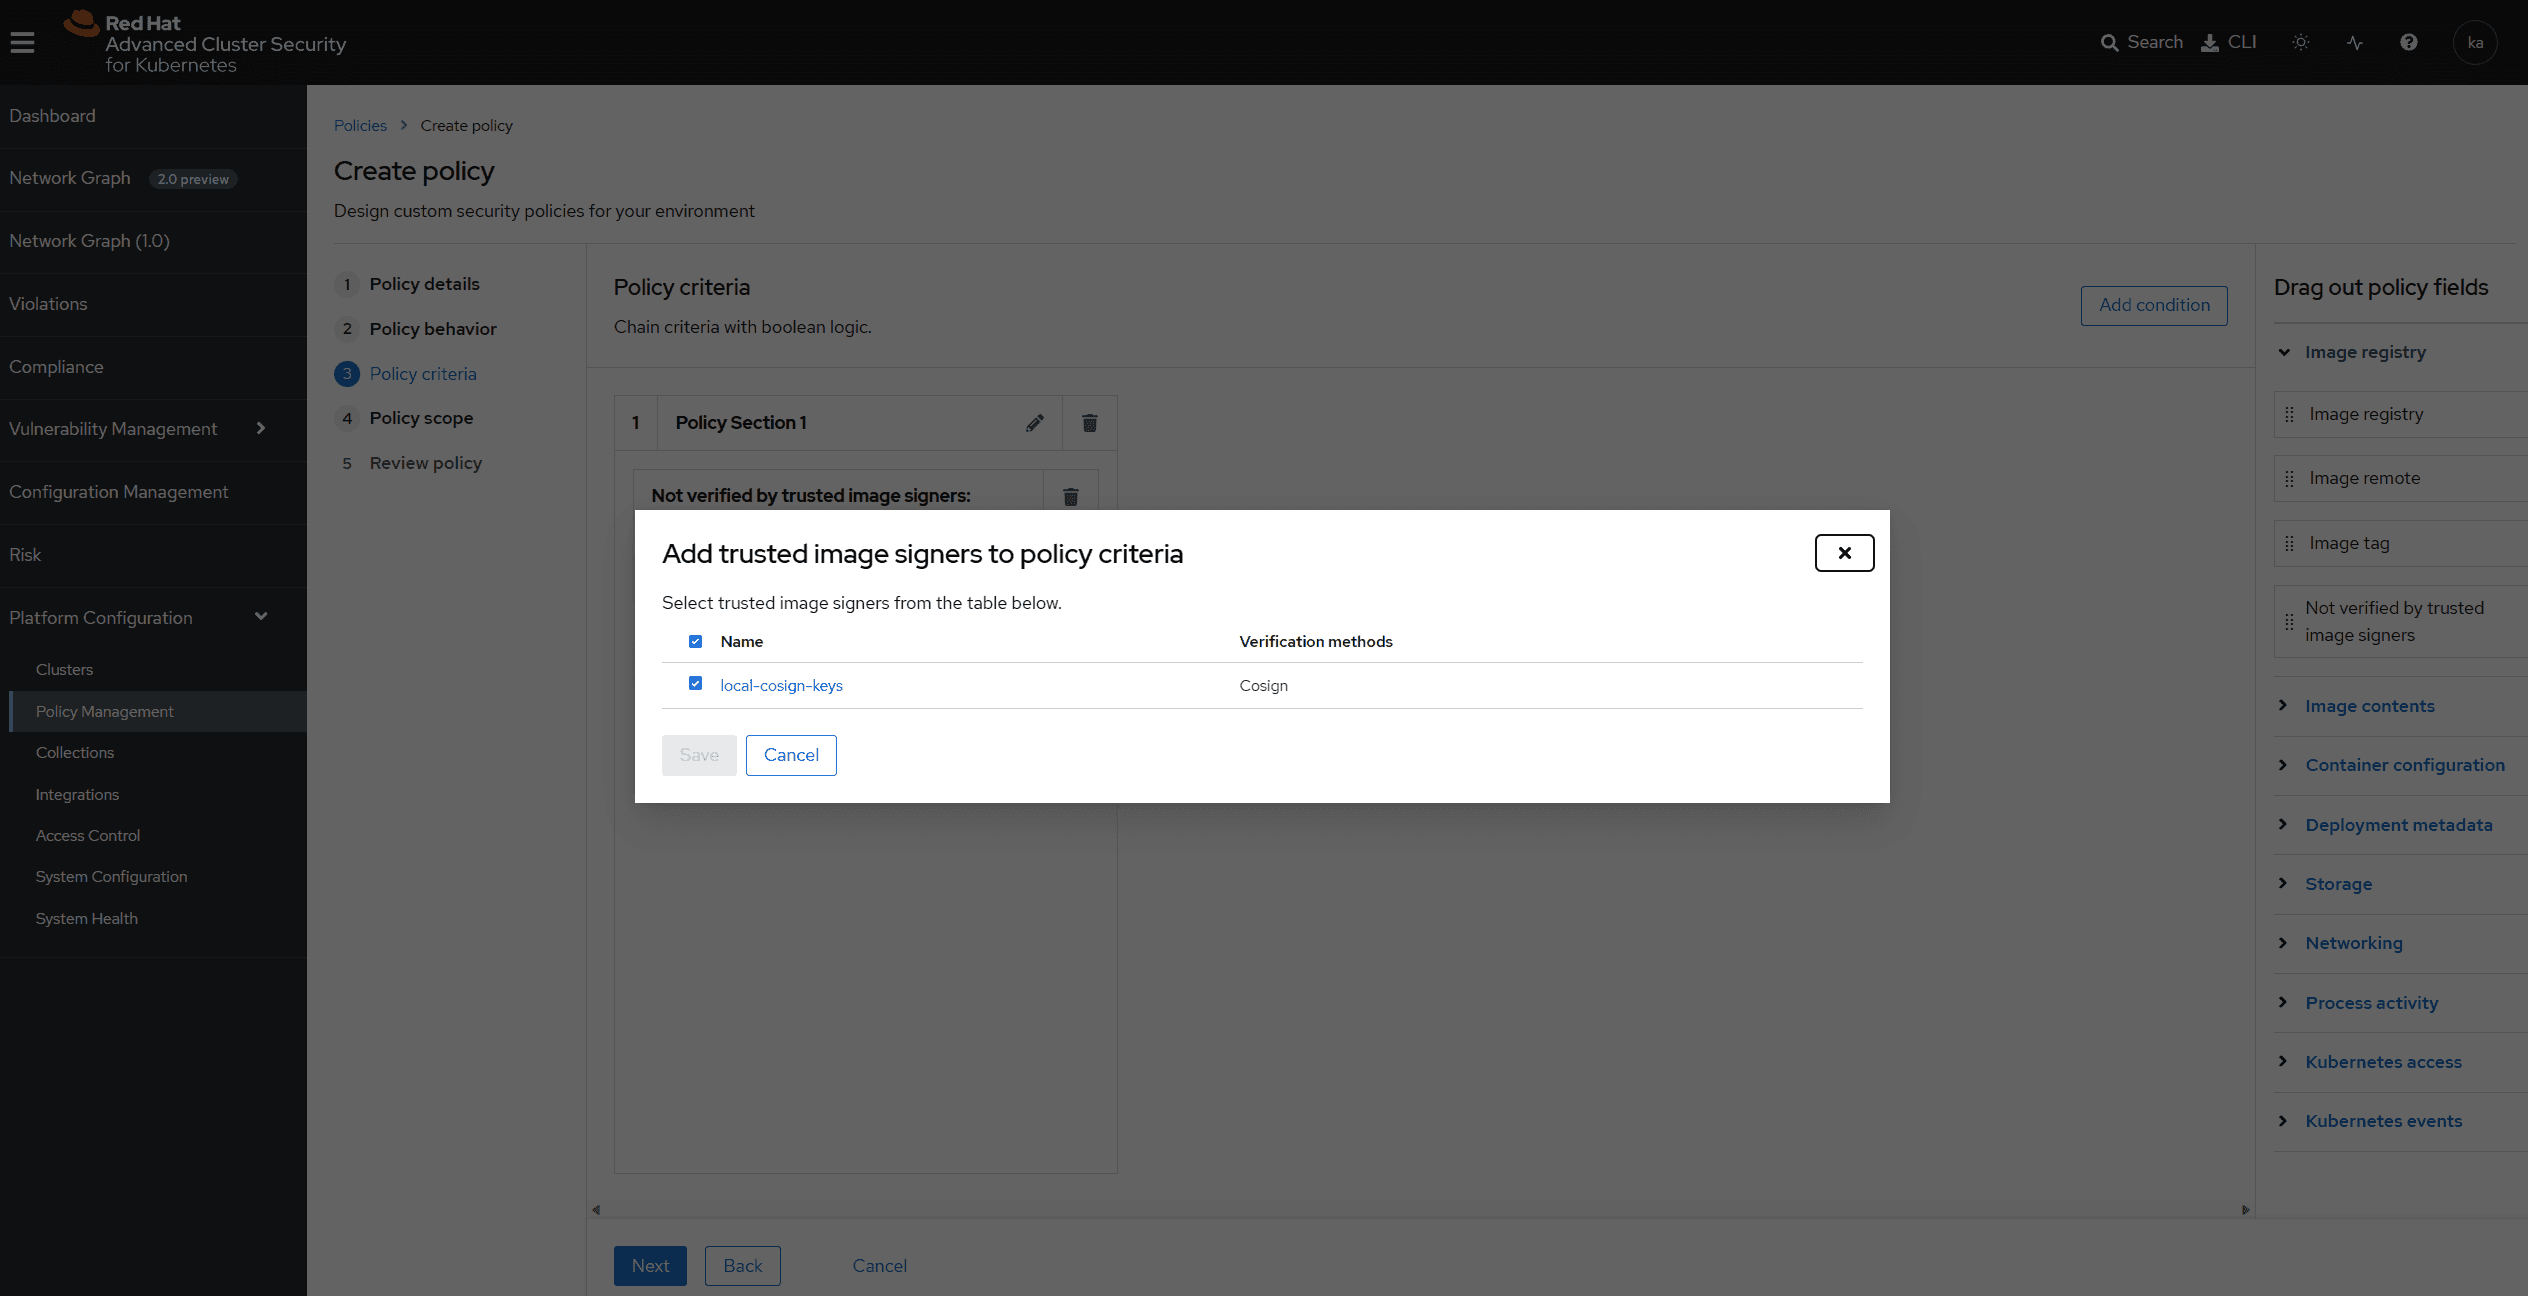Toggle the select-all signers checkbox
Viewport: 2528px width, 1296px height.
click(695, 641)
